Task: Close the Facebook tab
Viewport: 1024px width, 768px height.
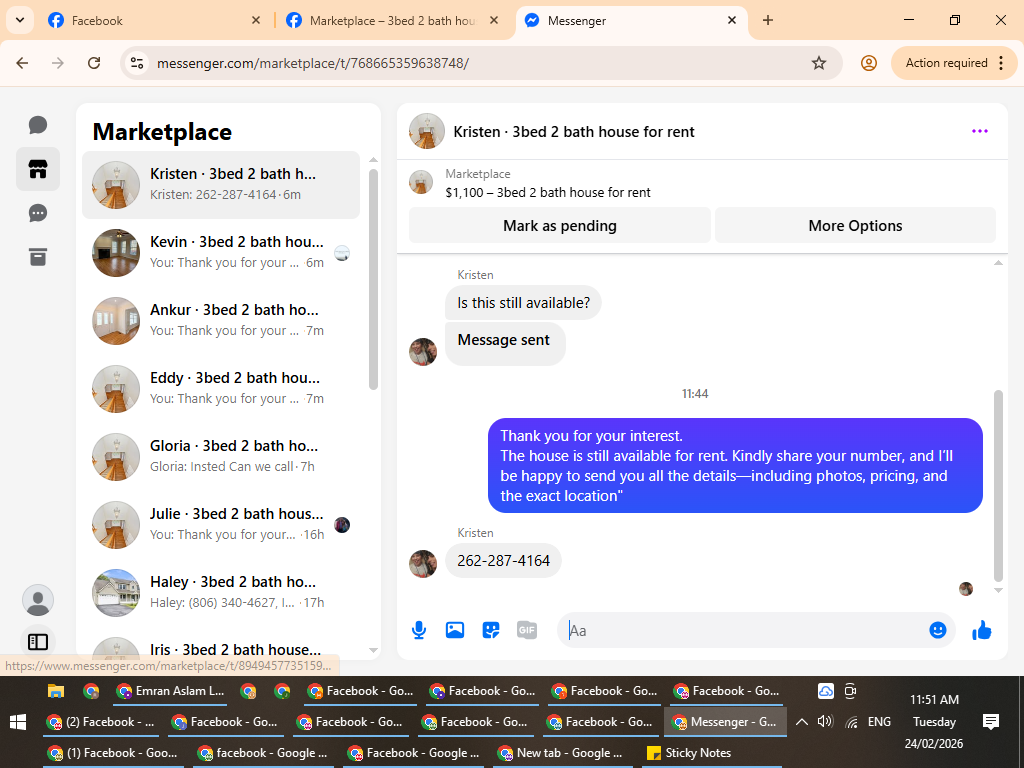Action: coord(256,20)
